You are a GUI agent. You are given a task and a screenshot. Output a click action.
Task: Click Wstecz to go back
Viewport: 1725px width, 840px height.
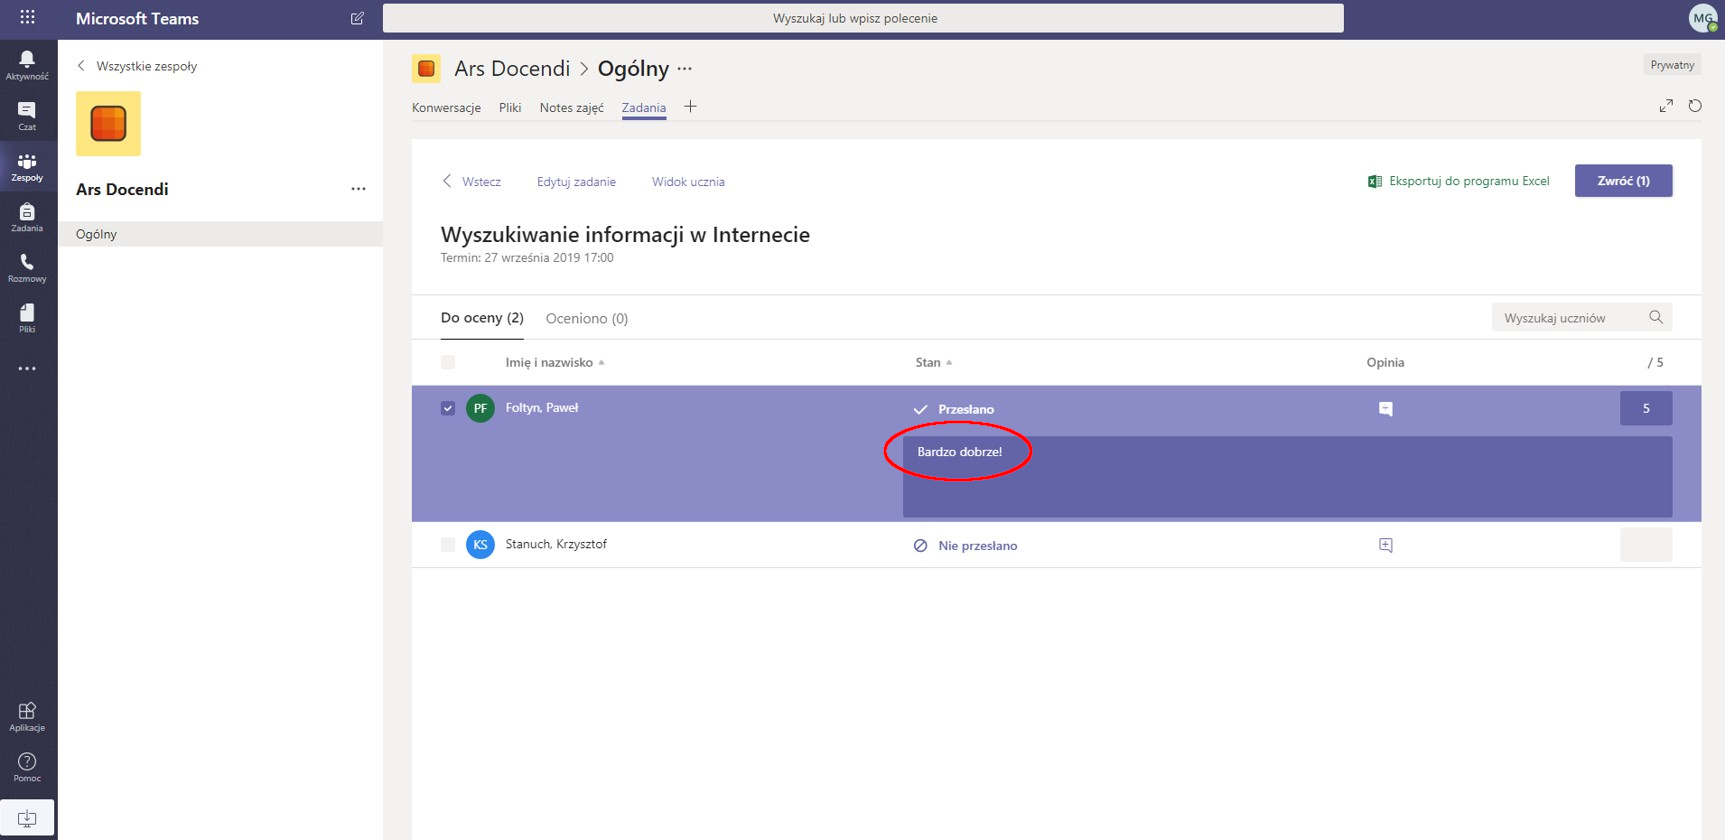point(472,182)
